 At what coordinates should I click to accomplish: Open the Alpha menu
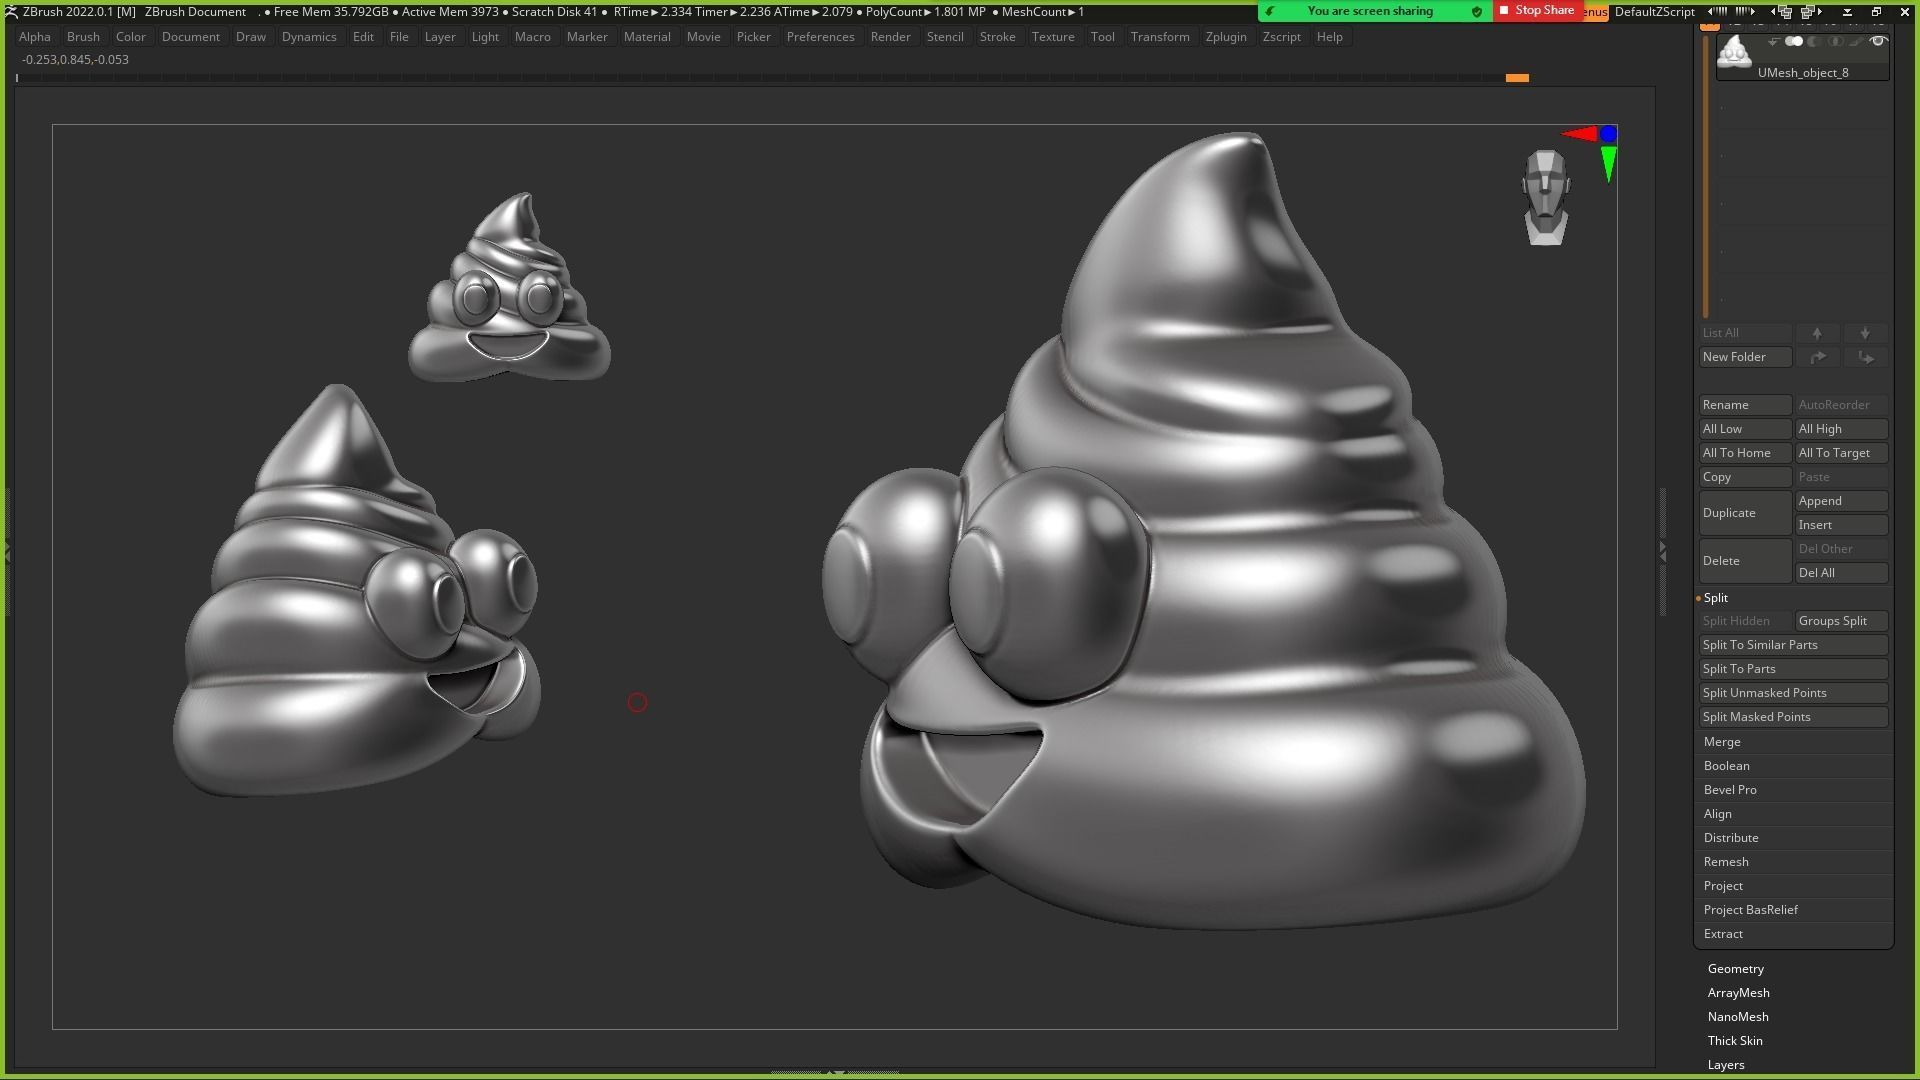[x=35, y=37]
